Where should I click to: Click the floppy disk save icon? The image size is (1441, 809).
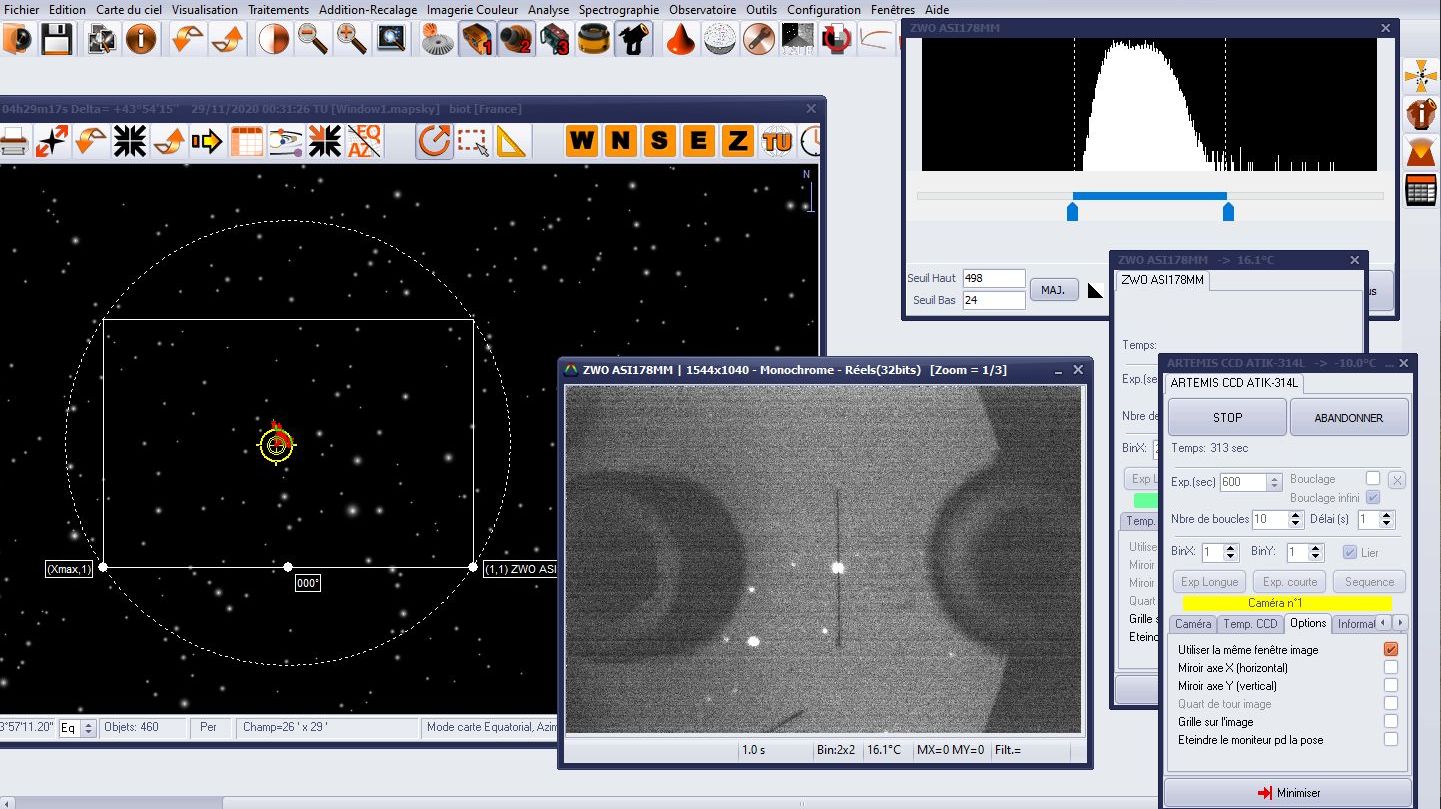pos(56,39)
